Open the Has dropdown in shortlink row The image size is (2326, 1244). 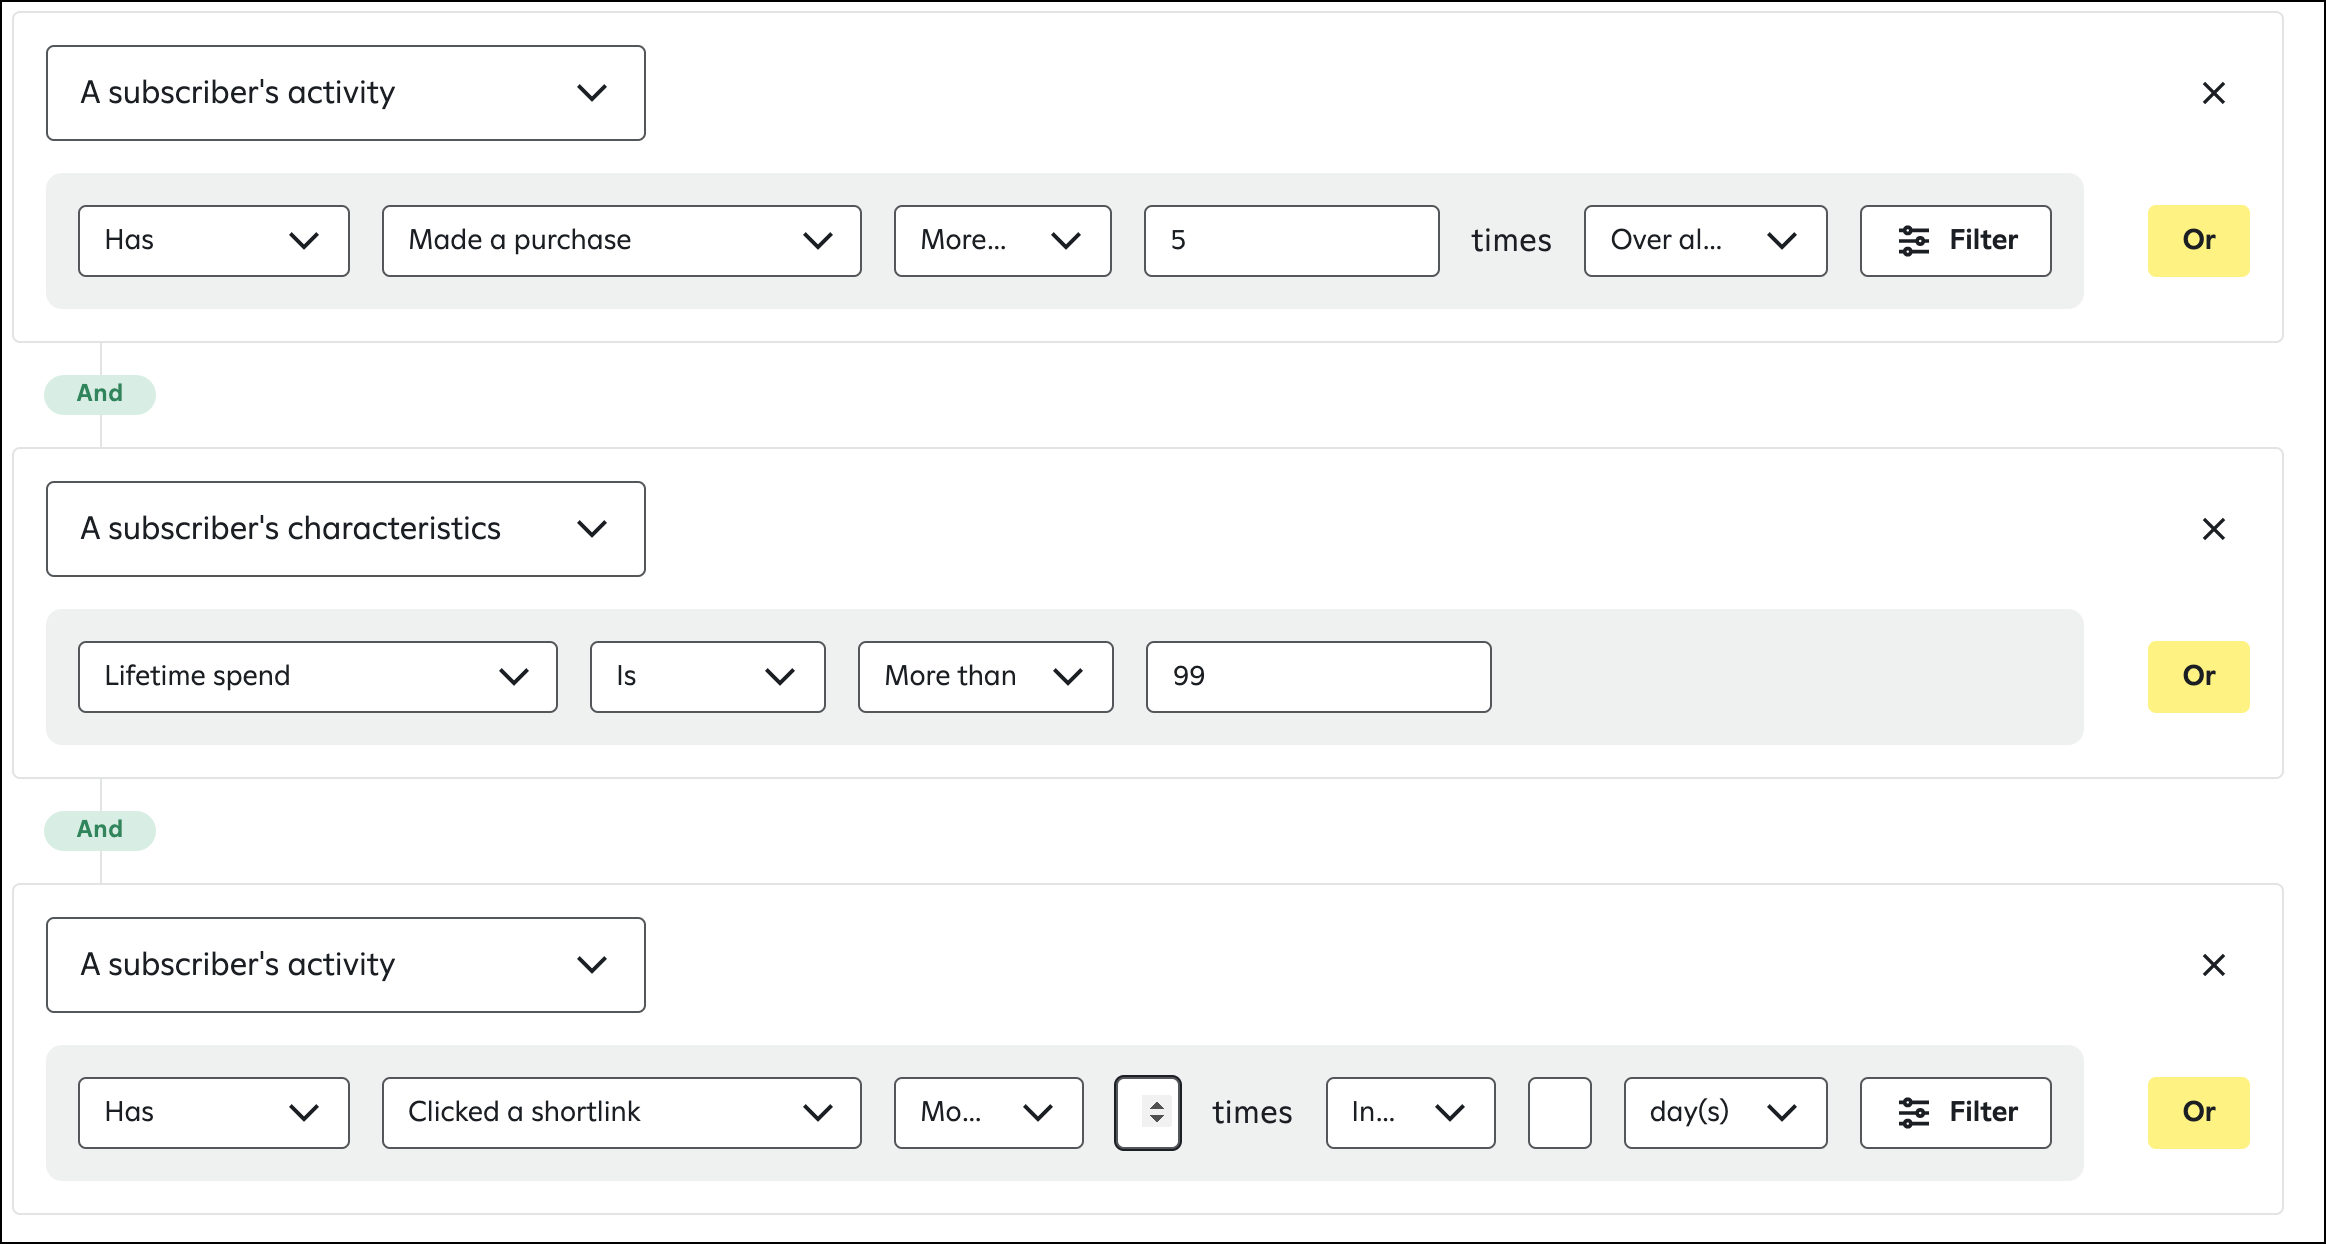214,1113
